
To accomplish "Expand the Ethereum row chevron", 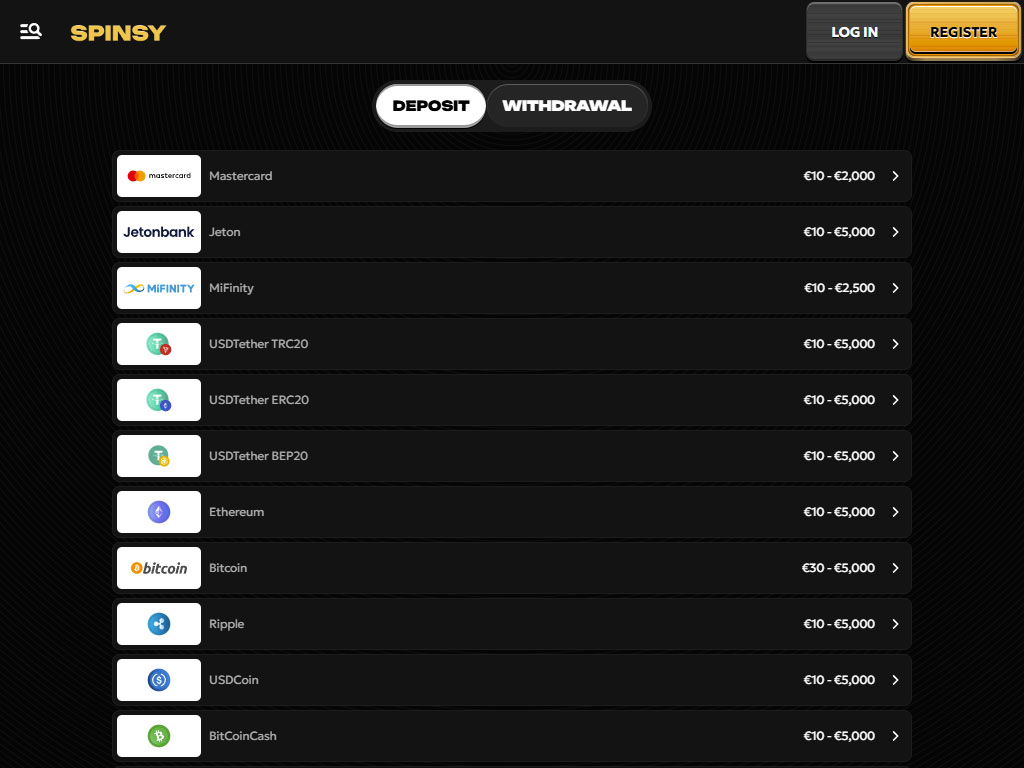I will pos(895,512).
